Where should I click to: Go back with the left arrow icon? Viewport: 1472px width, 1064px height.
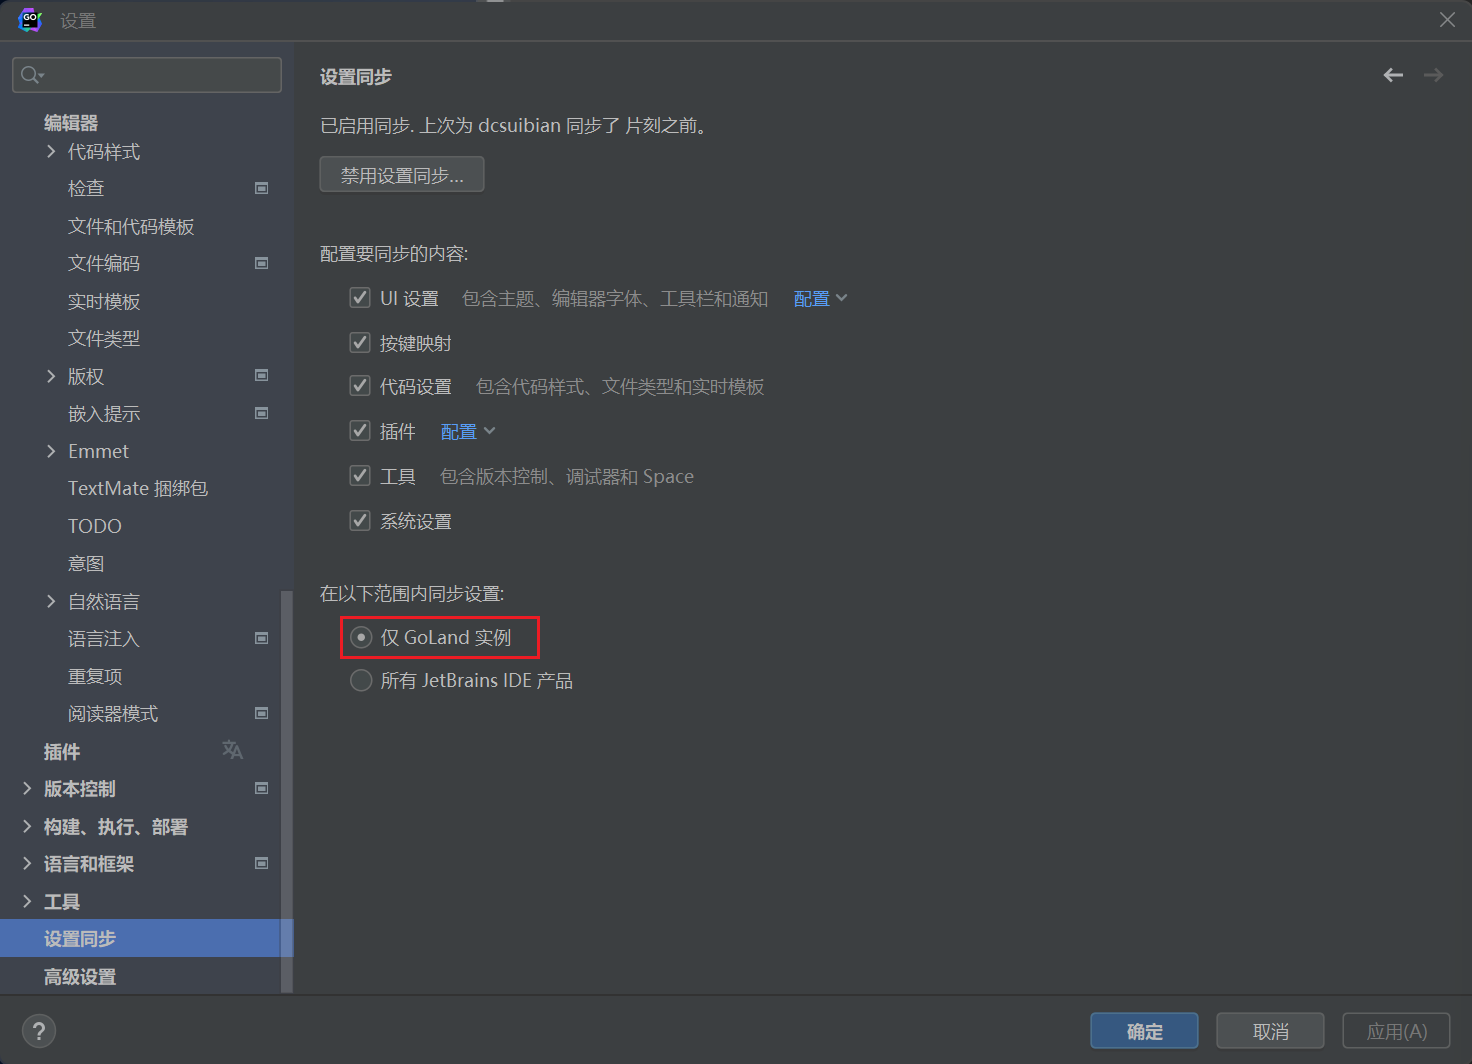coord(1393,75)
